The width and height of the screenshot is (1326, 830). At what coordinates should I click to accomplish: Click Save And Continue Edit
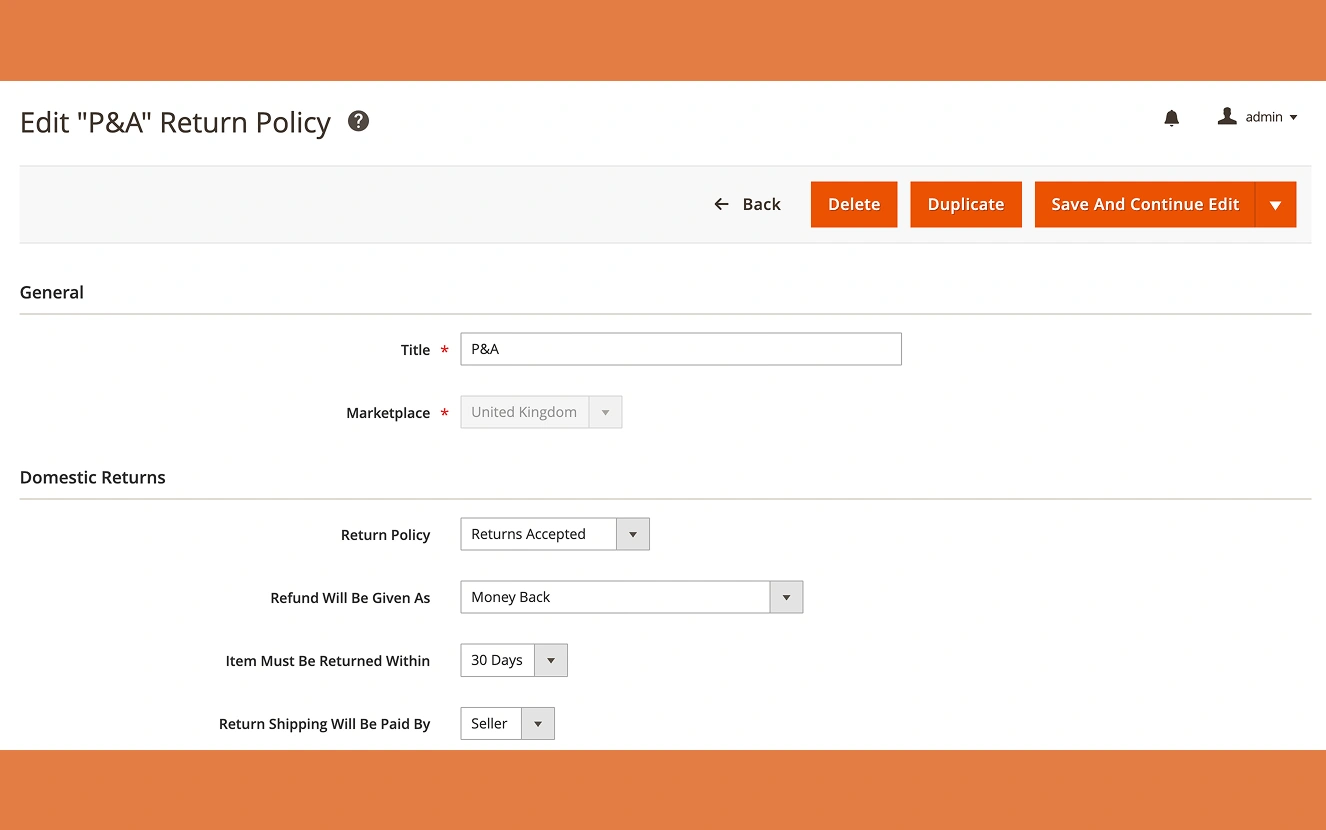[1145, 204]
